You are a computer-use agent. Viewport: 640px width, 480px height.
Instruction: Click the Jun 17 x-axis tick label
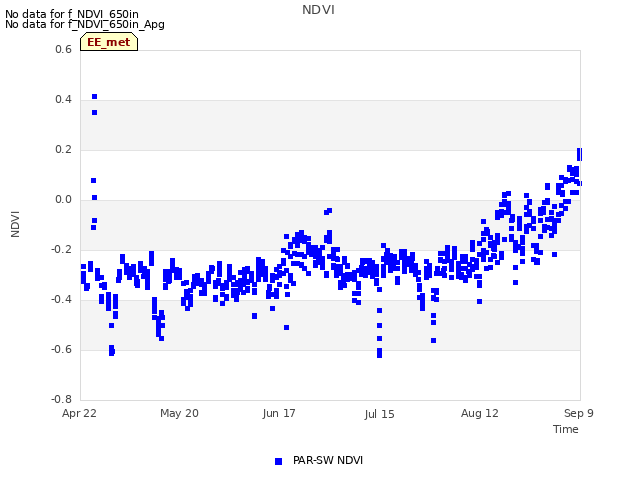279,413
